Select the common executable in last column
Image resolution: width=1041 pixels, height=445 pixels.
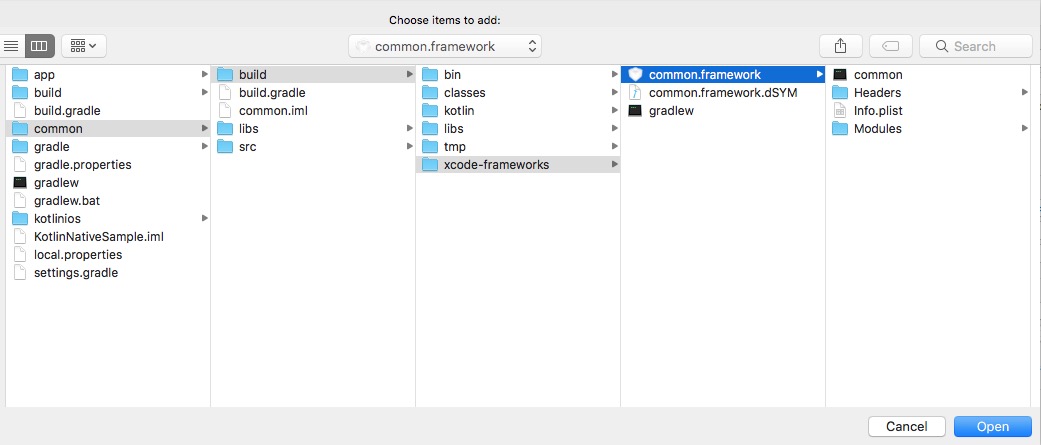(x=877, y=75)
